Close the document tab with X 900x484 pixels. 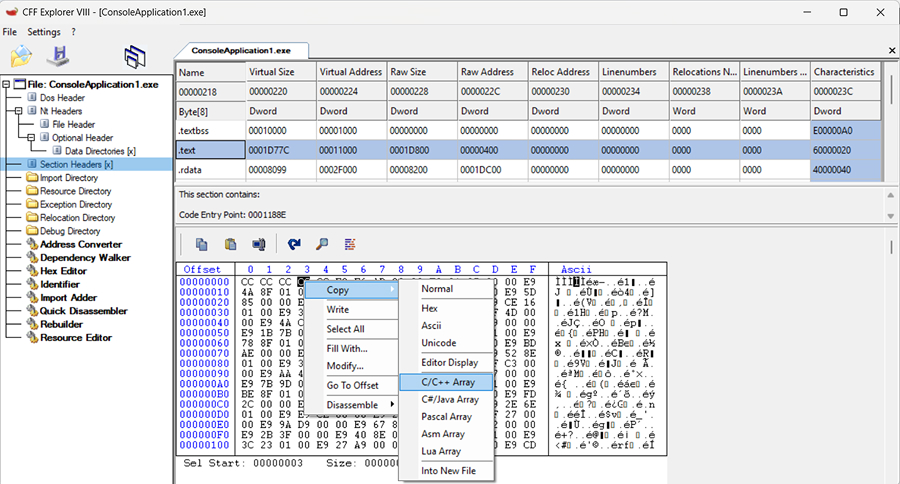coord(892,51)
